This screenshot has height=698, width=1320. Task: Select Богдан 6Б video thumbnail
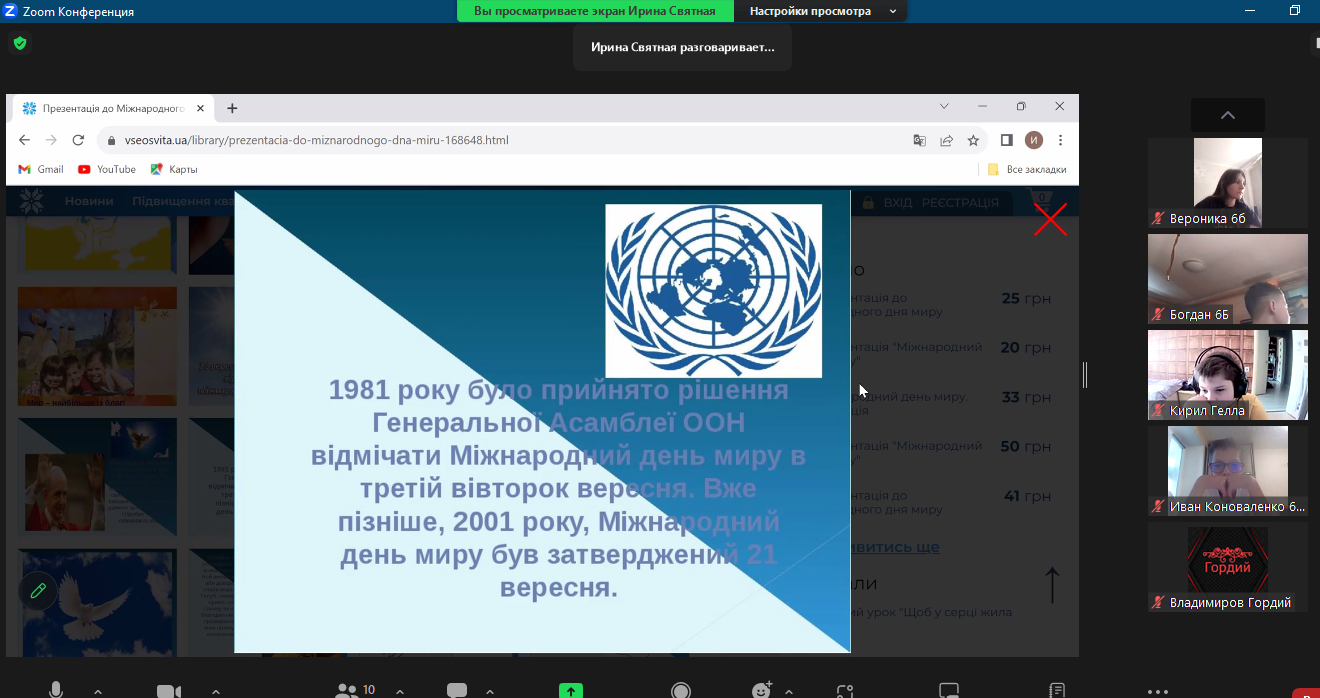coord(1228,279)
